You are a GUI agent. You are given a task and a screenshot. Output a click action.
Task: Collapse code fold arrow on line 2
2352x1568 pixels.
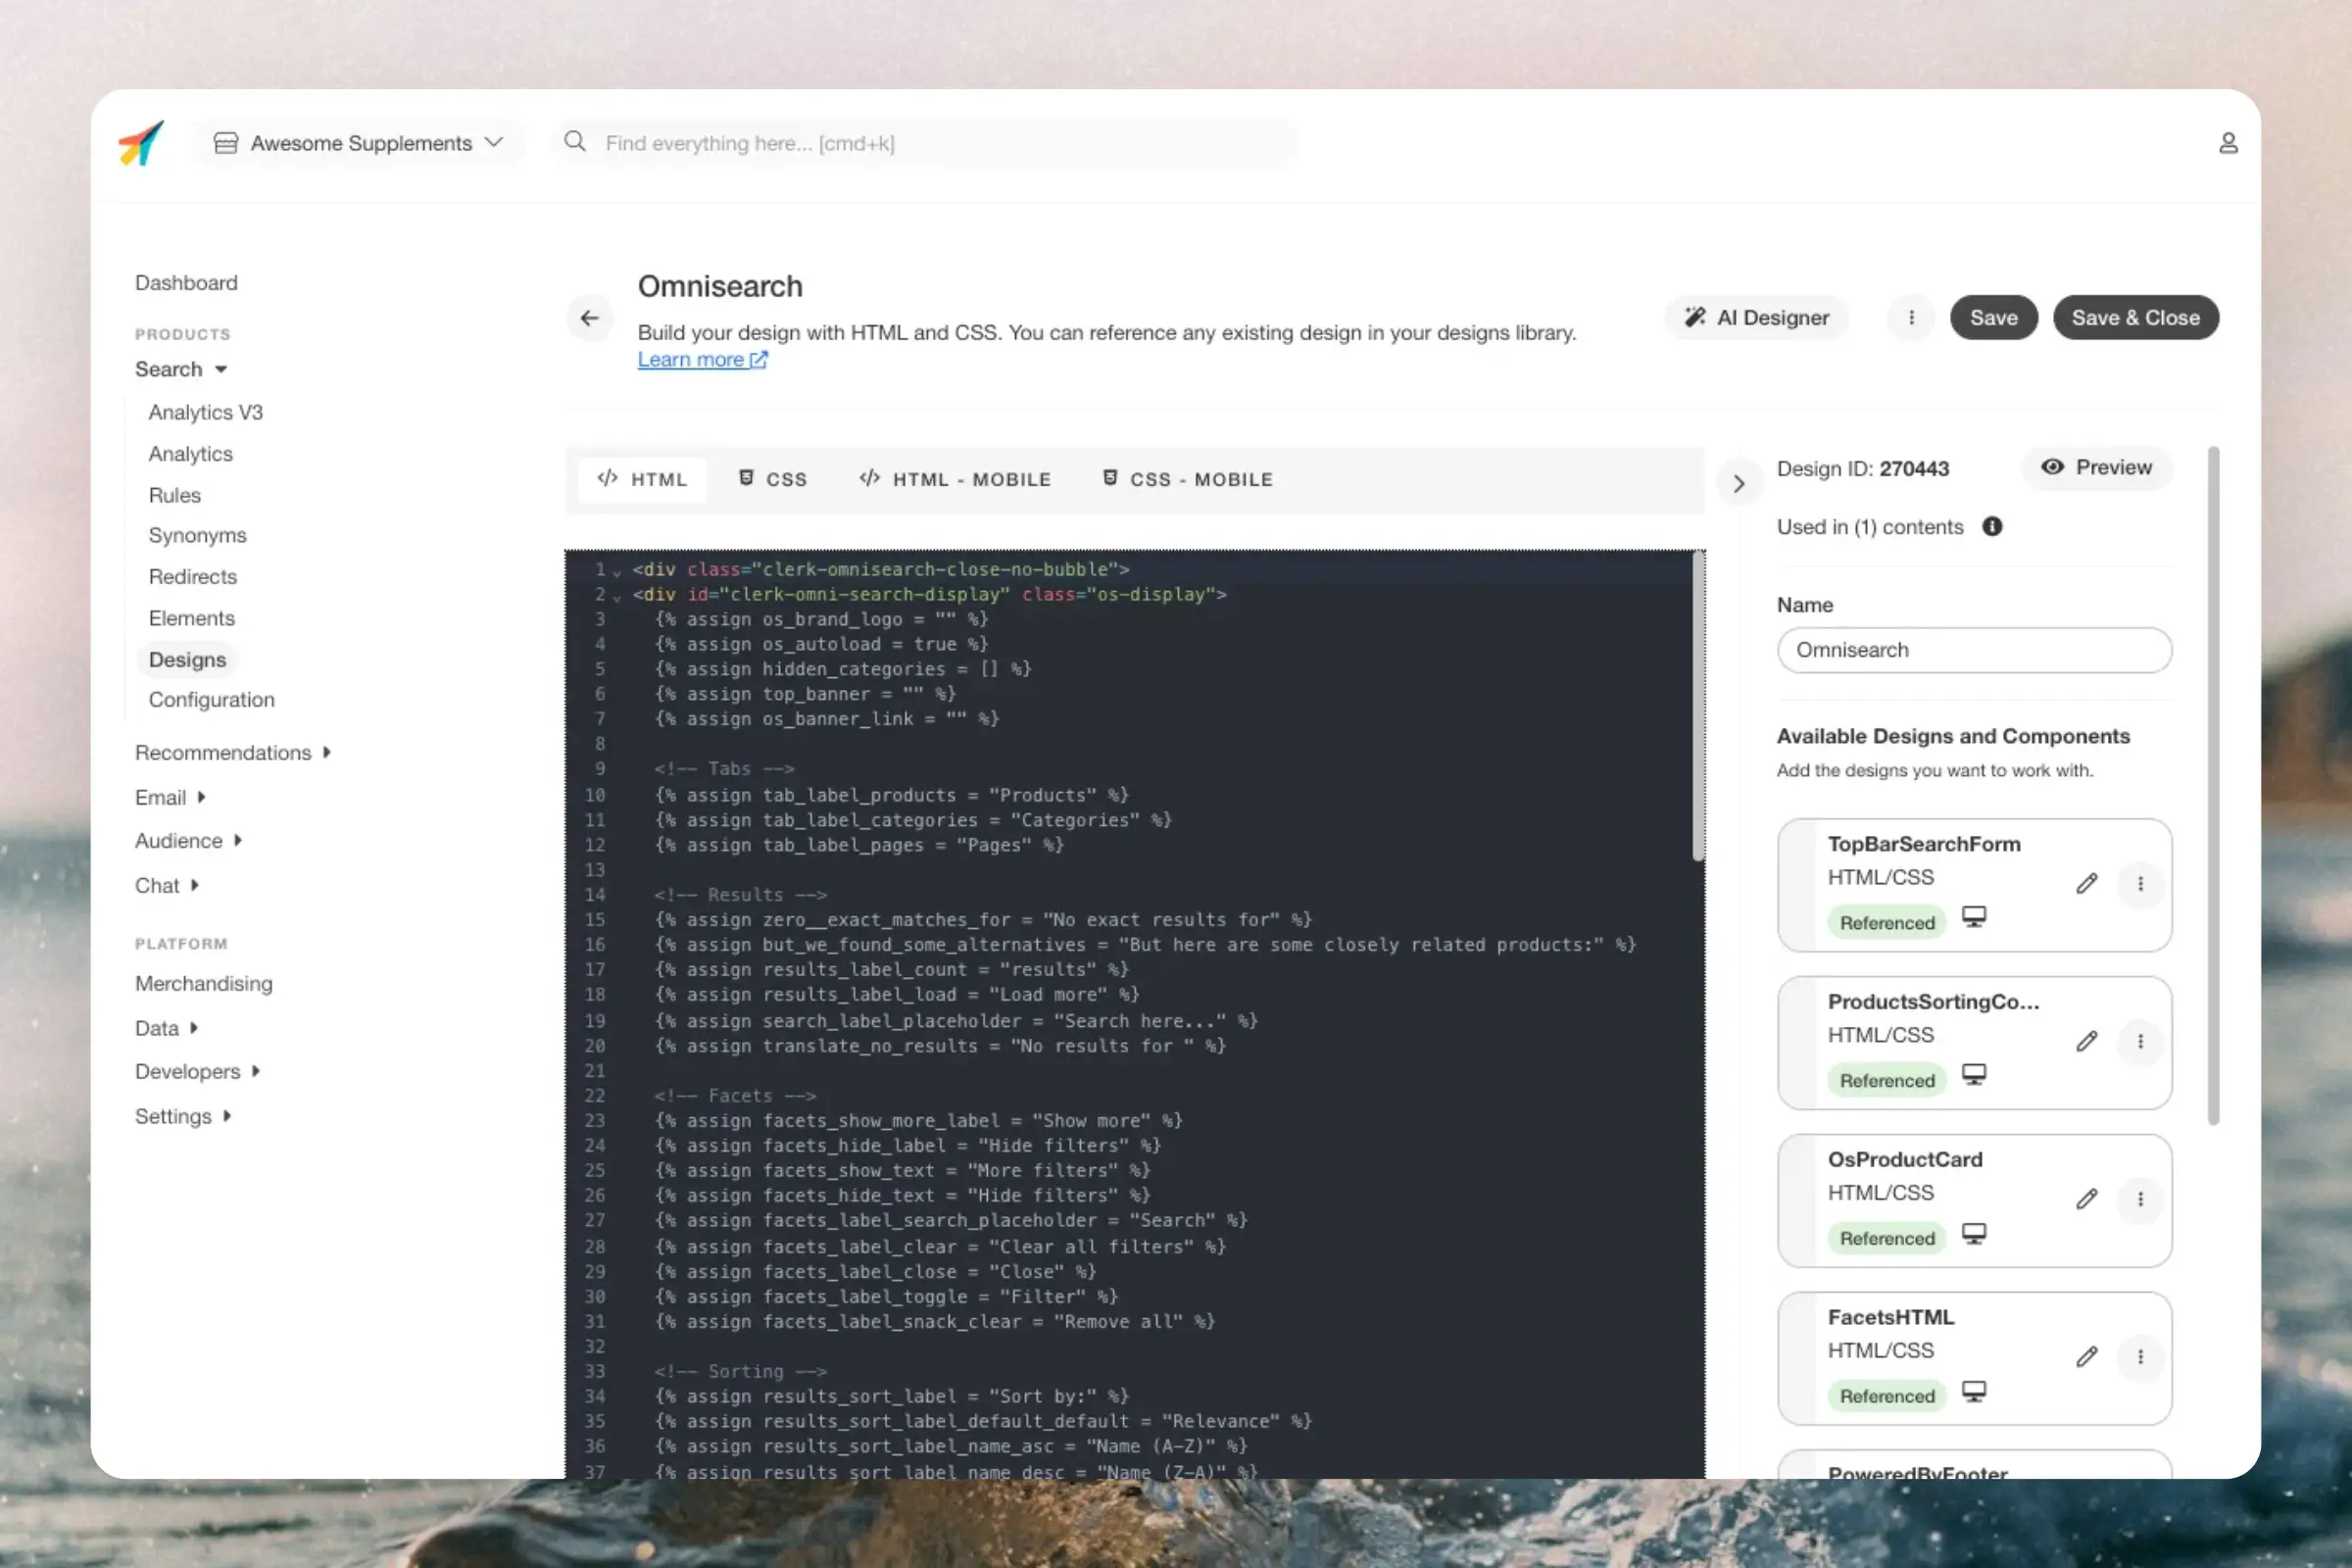(617, 598)
